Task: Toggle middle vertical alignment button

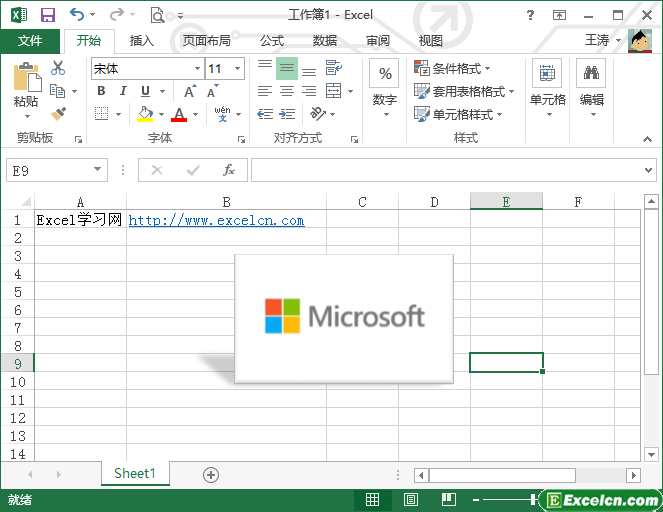Action: tap(287, 69)
